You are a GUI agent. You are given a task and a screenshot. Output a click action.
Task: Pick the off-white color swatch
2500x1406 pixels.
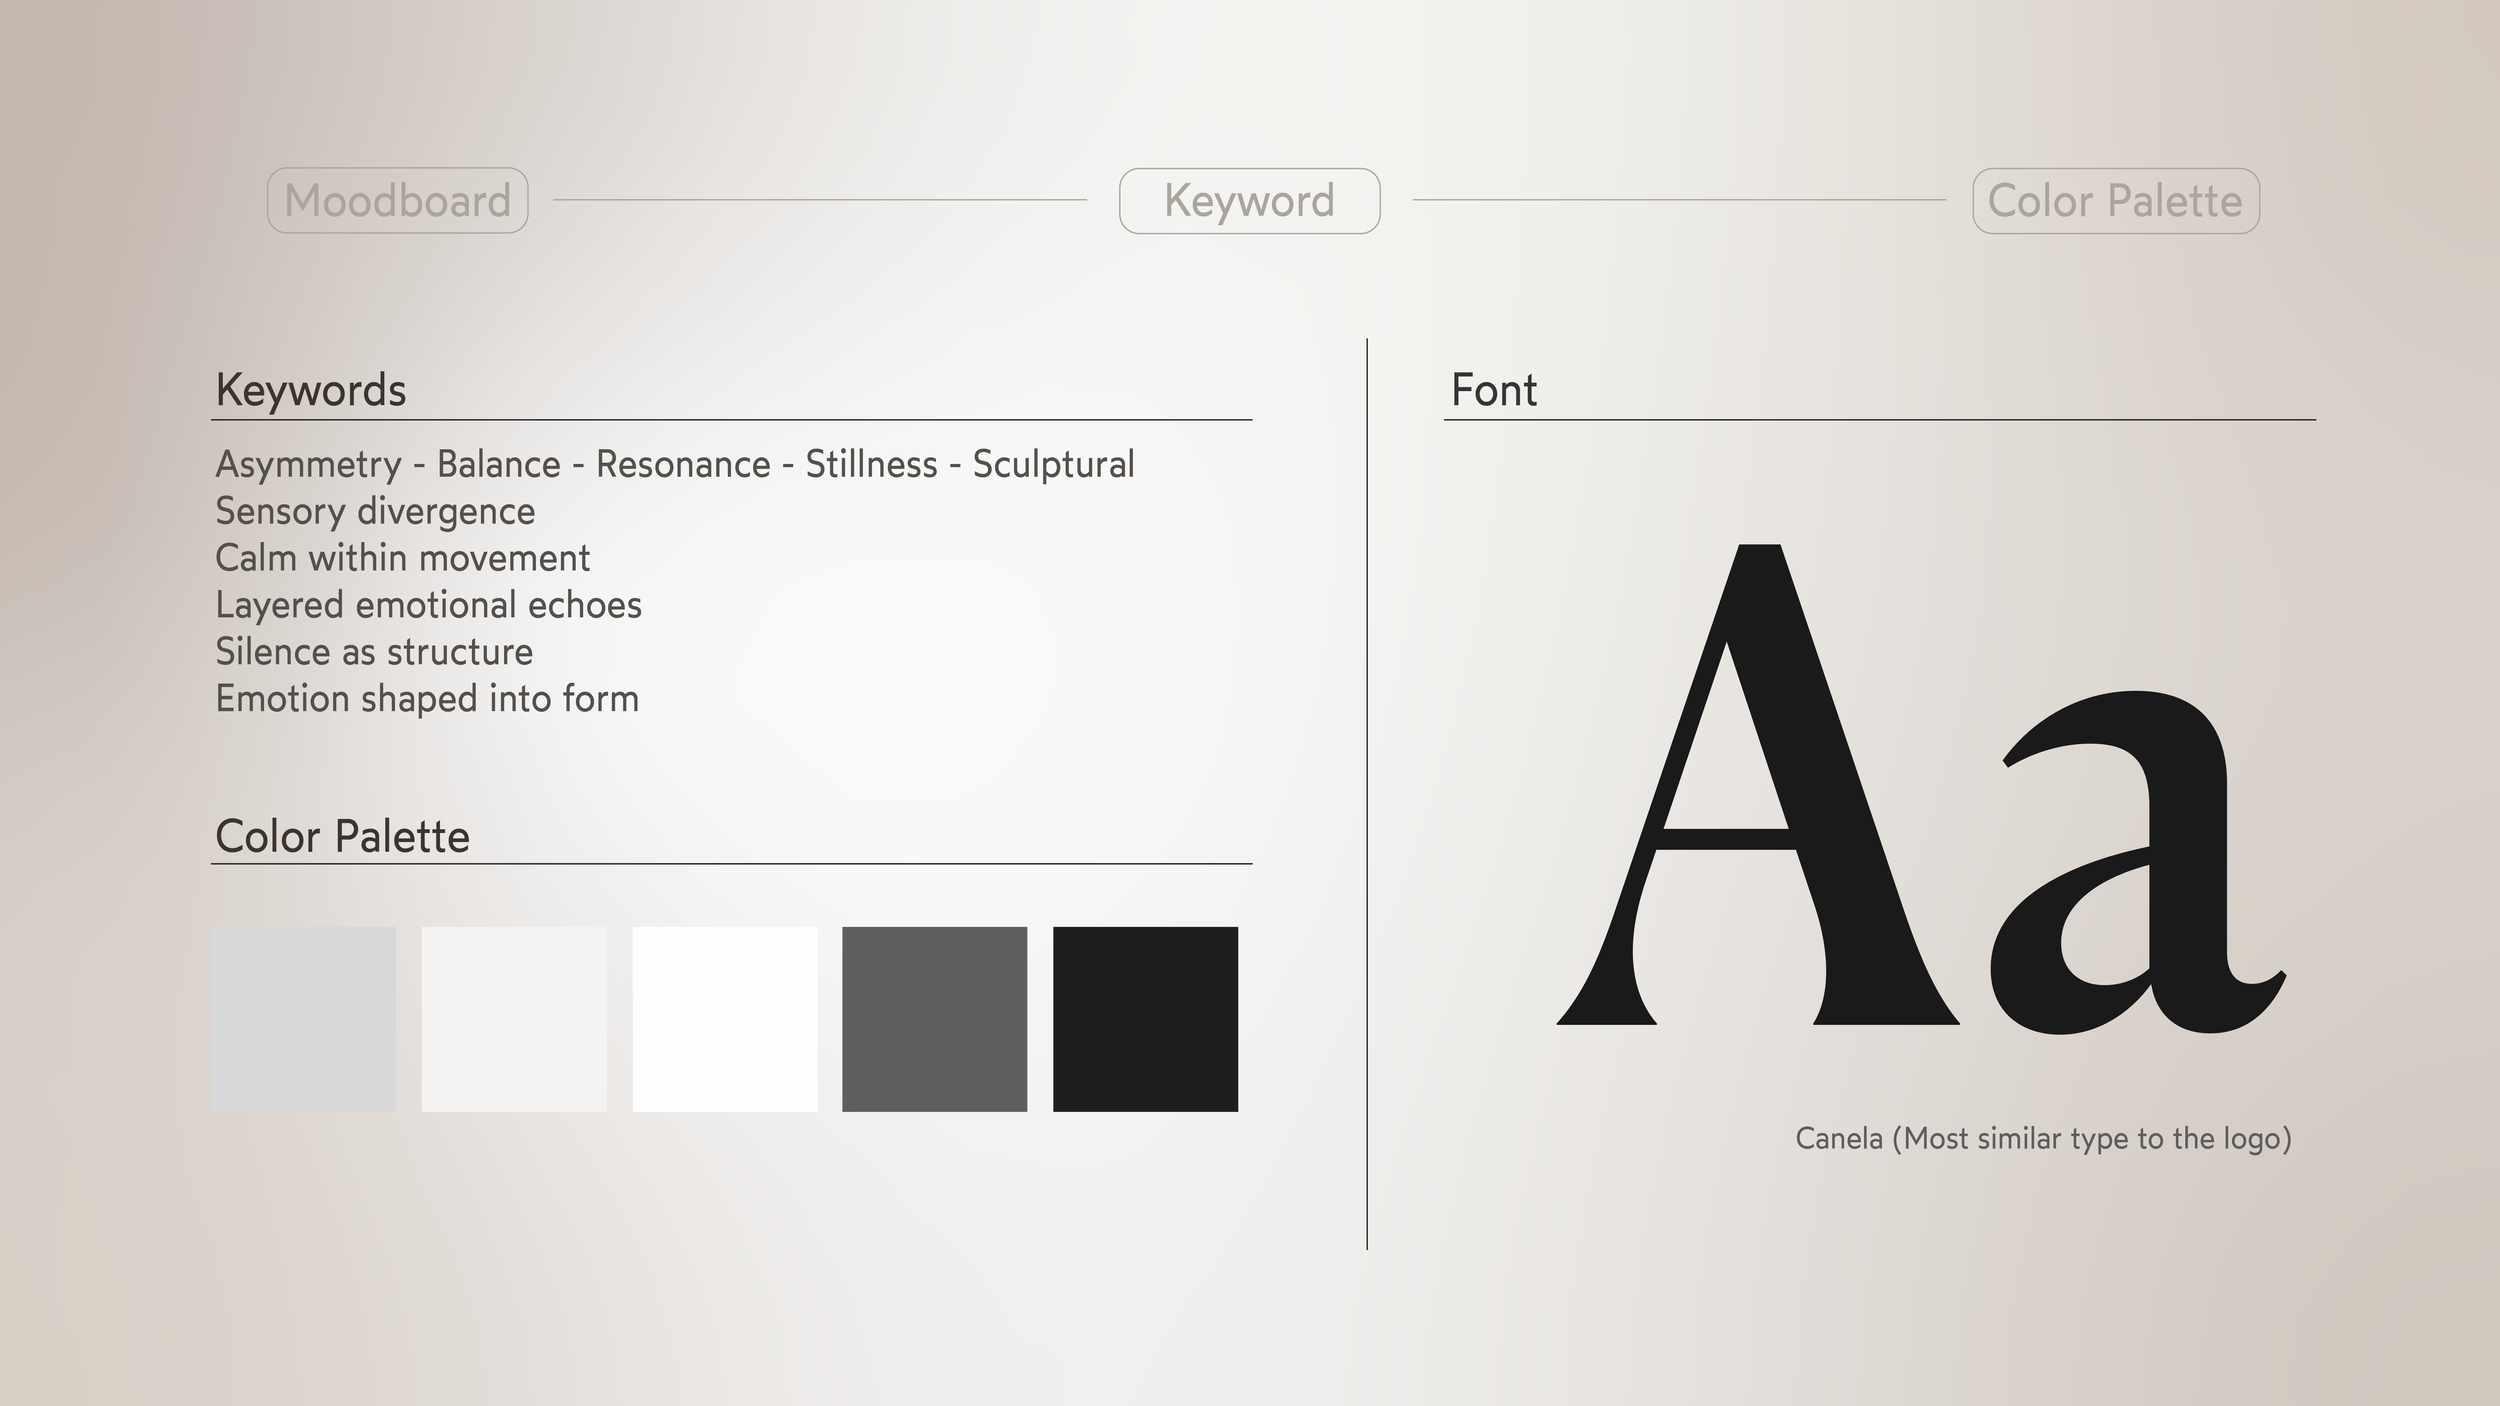point(514,1019)
